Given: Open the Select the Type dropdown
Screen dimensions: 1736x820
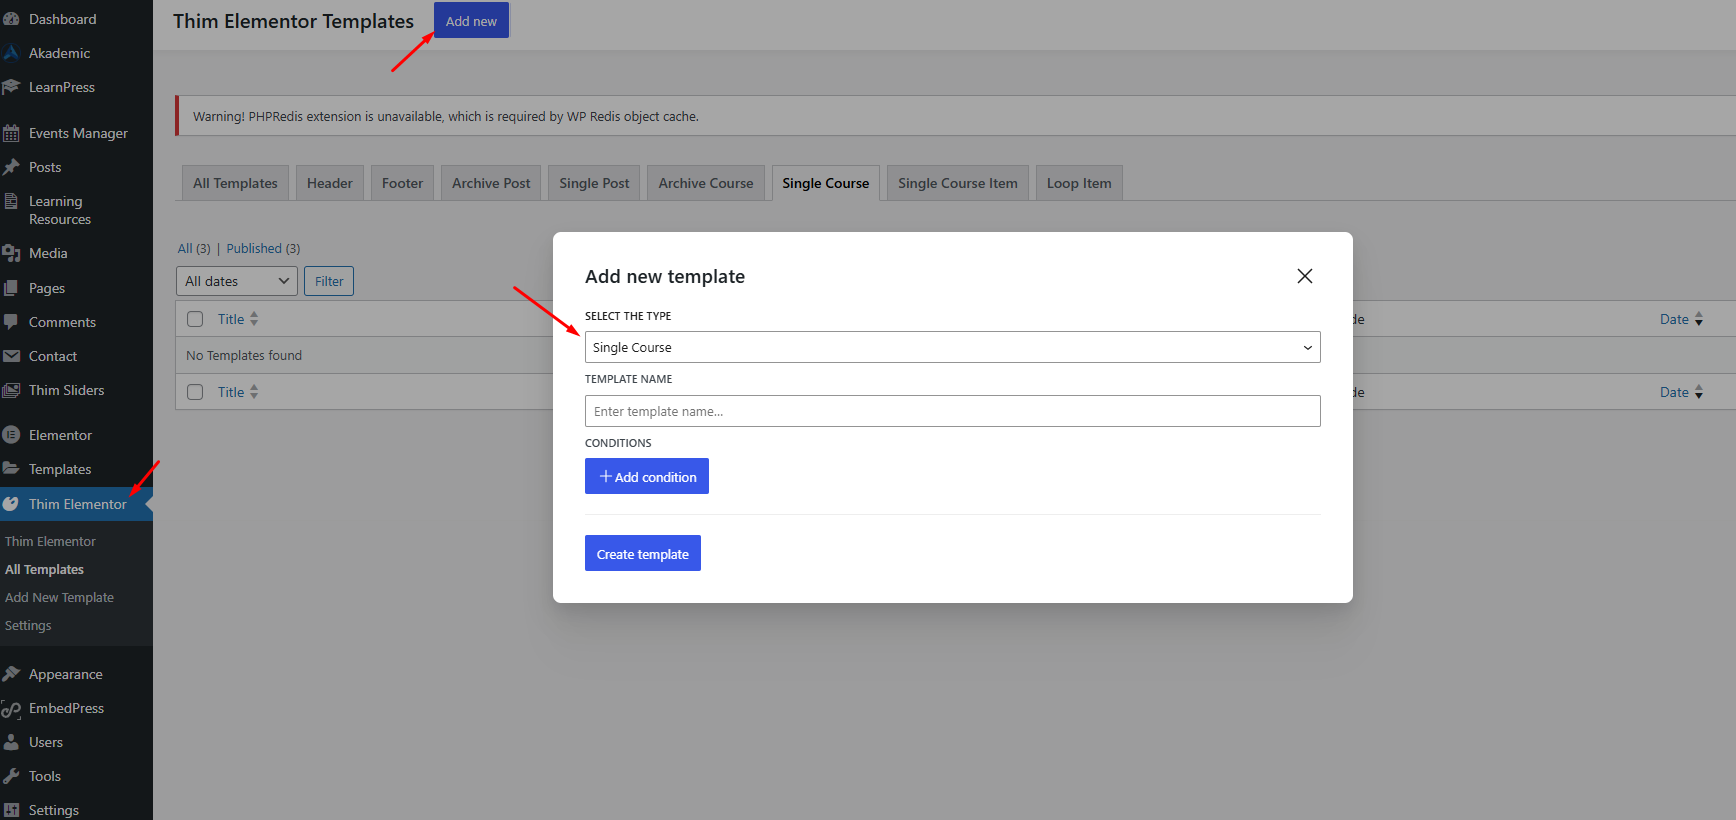Looking at the screenshot, I should pos(951,347).
